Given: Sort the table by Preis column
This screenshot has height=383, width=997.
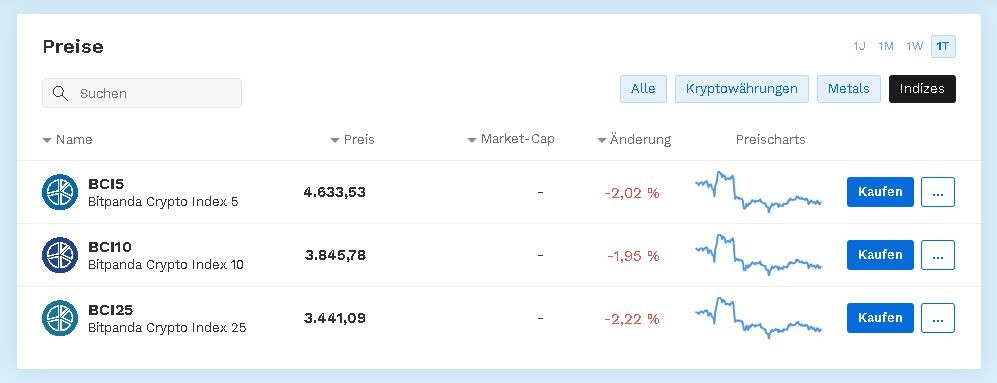Looking at the screenshot, I should point(352,139).
